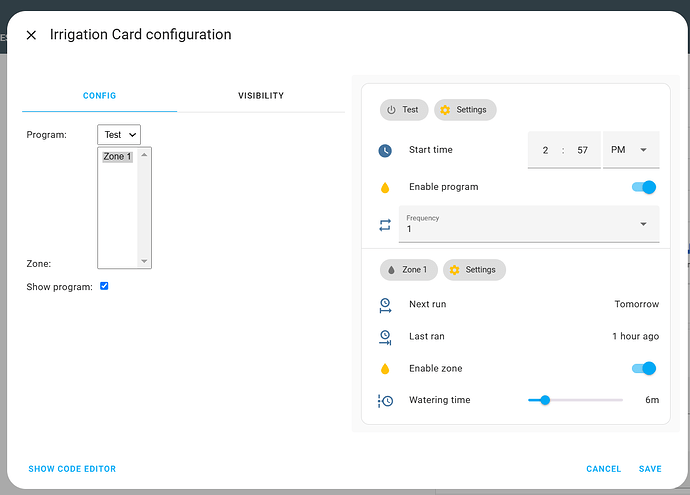Click the gear icon in program Settings chip
The height and width of the screenshot is (495, 690).
445,110
